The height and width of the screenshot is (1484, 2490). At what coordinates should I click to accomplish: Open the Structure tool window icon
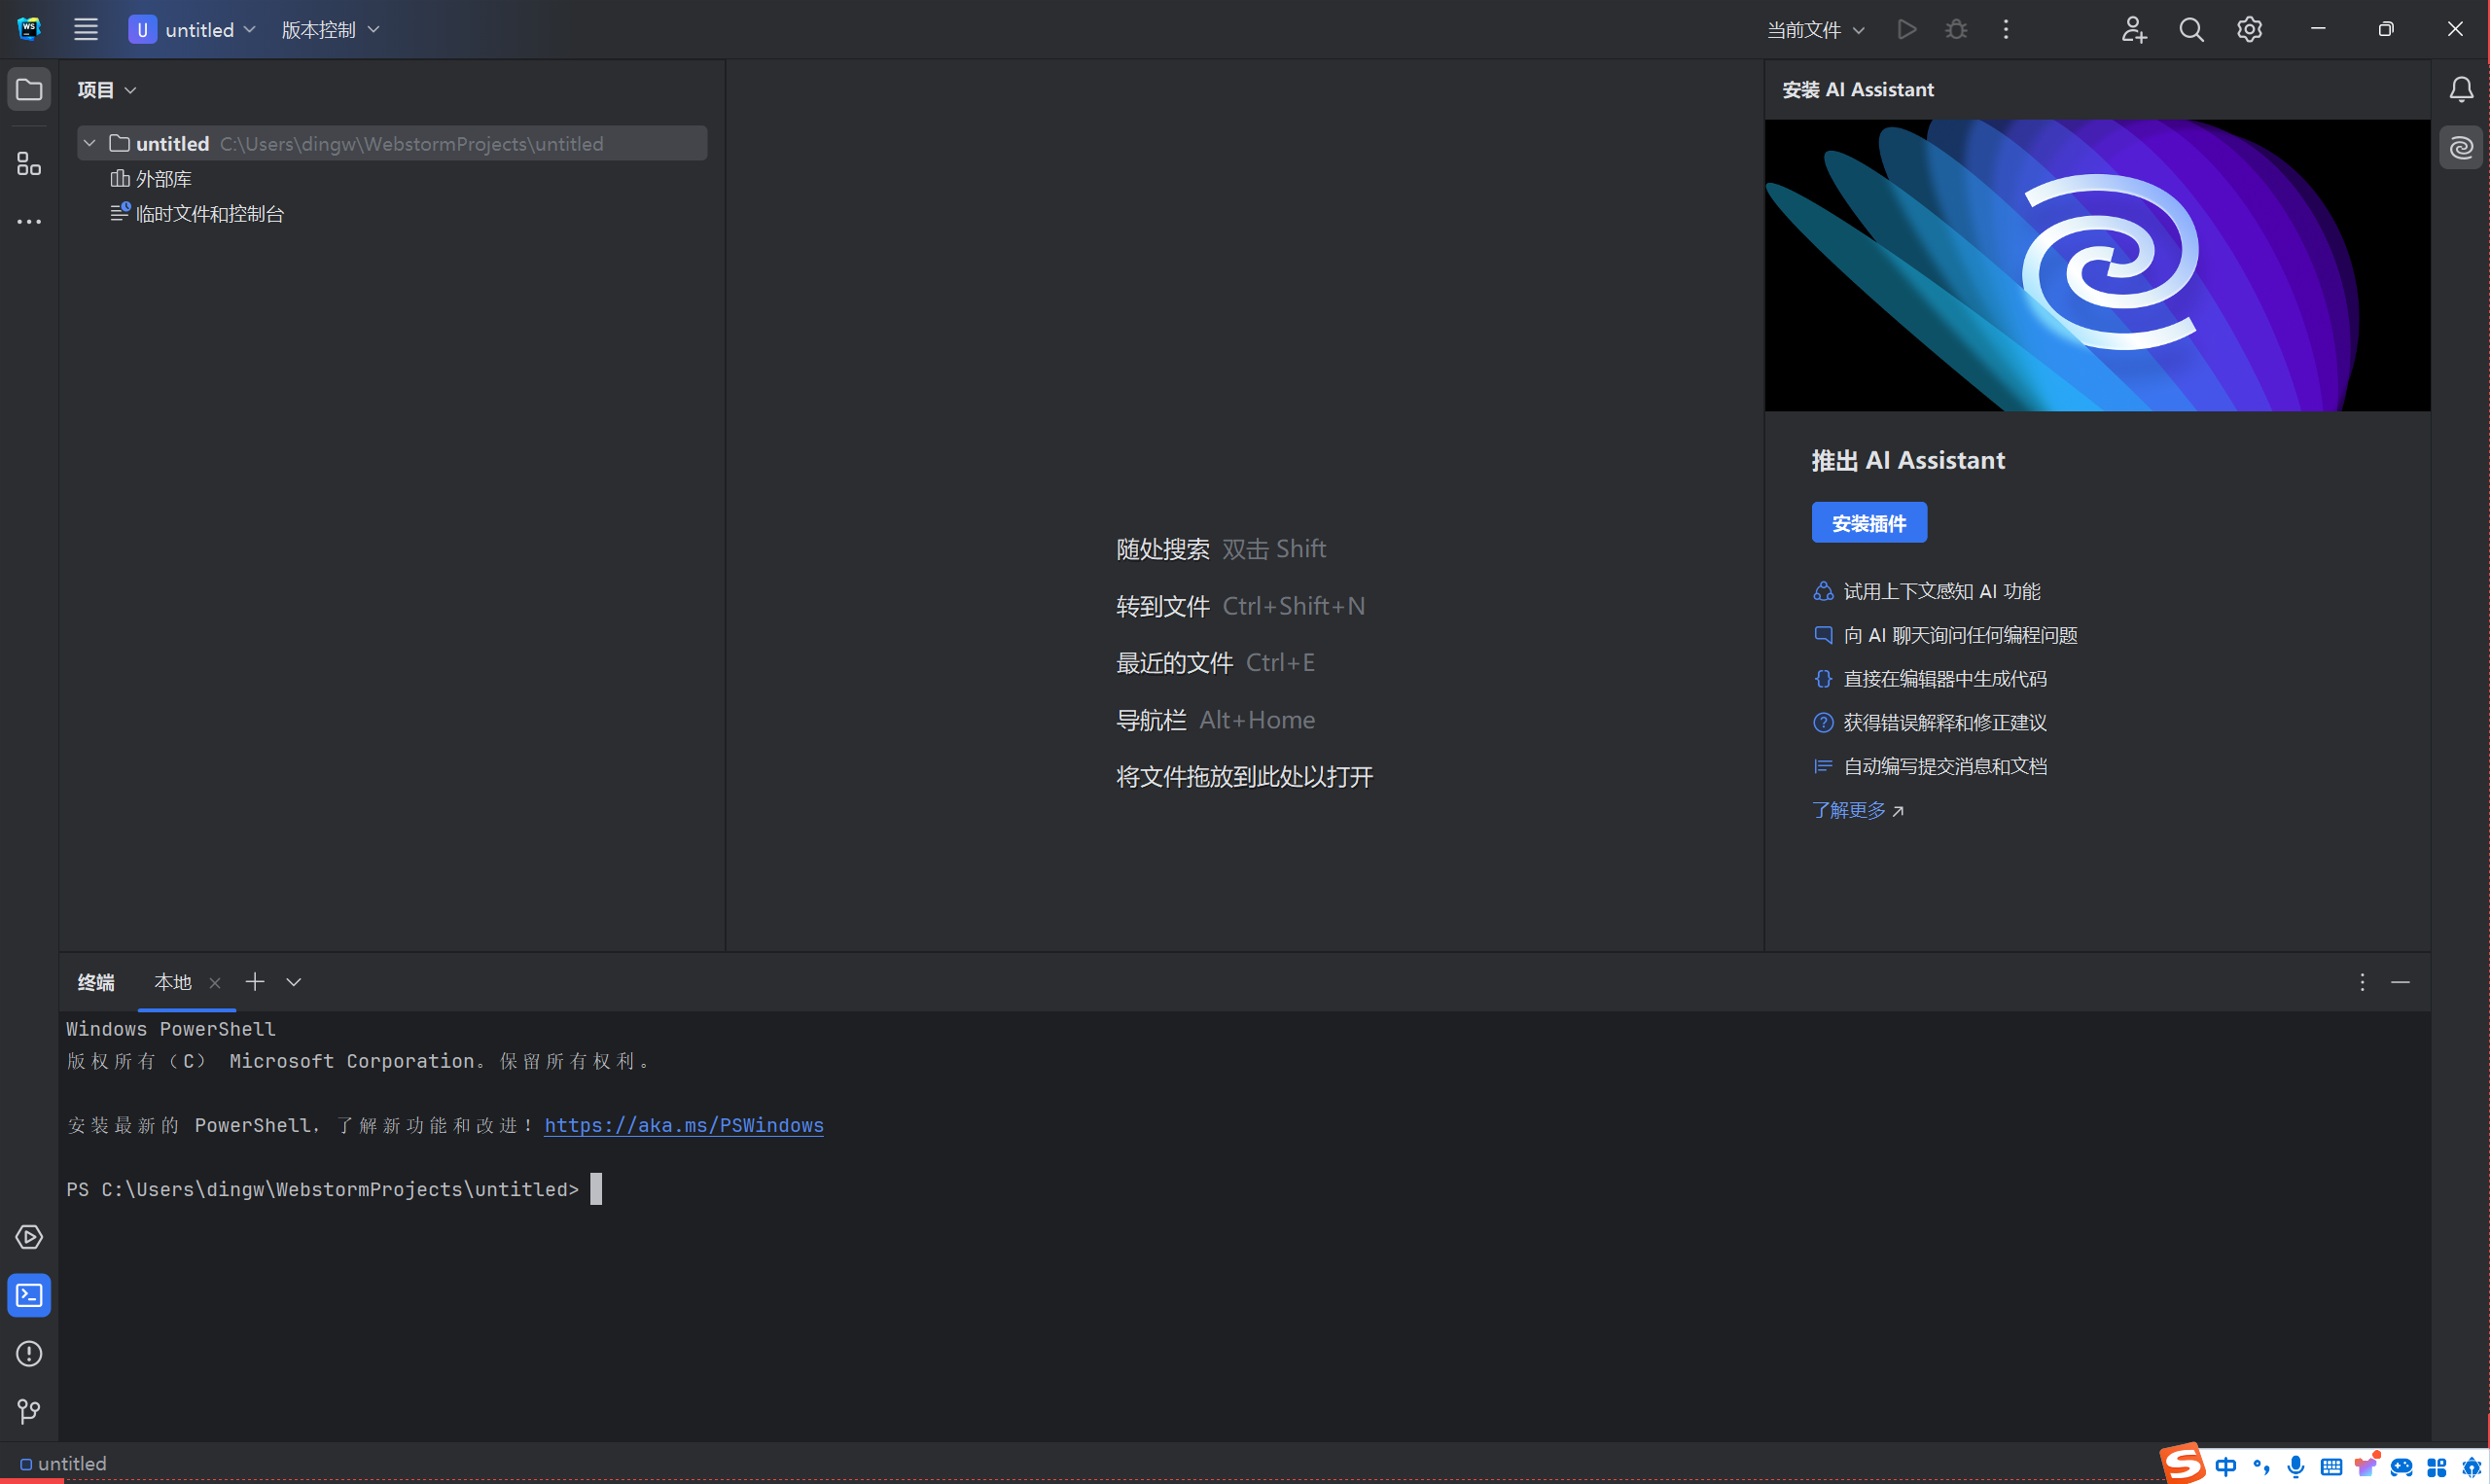[29, 164]
